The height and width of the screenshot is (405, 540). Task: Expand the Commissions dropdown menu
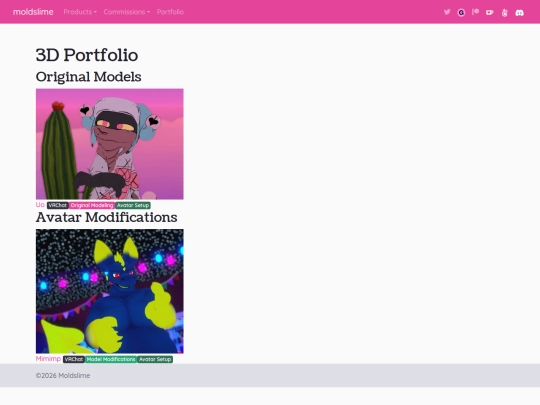tap(127, 12)
